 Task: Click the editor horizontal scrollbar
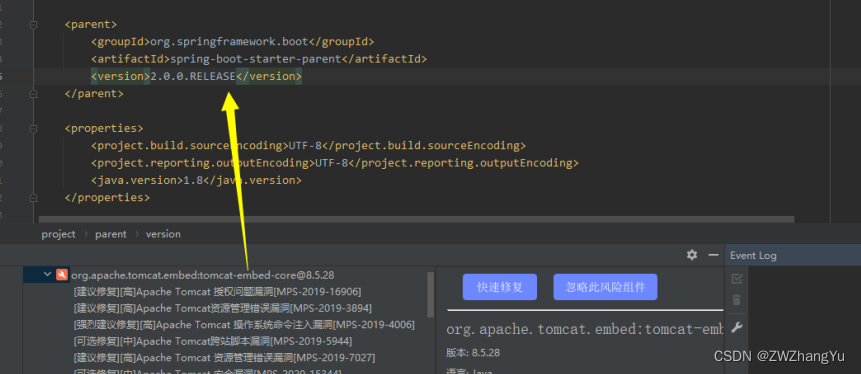point(416,219)
